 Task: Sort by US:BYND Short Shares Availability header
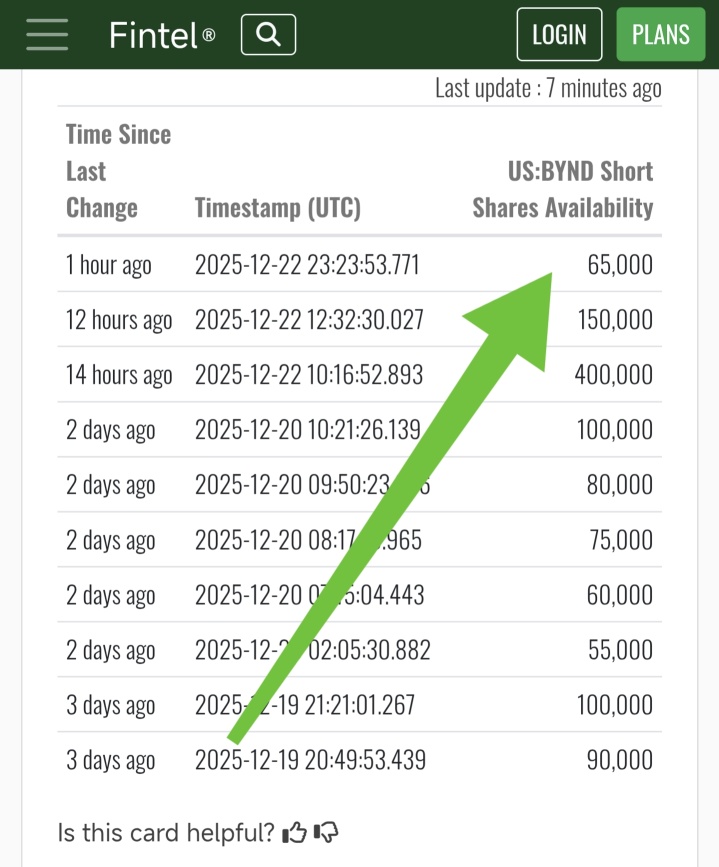(562, 189)
